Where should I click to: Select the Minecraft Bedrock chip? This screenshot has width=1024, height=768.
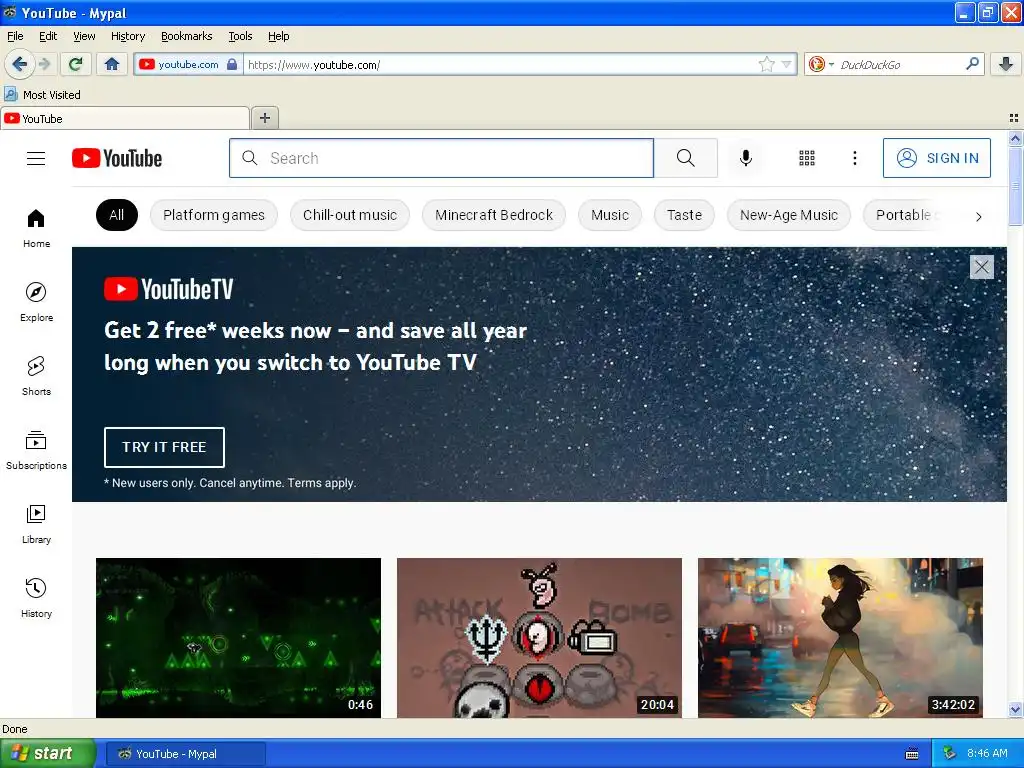[494, 215]
